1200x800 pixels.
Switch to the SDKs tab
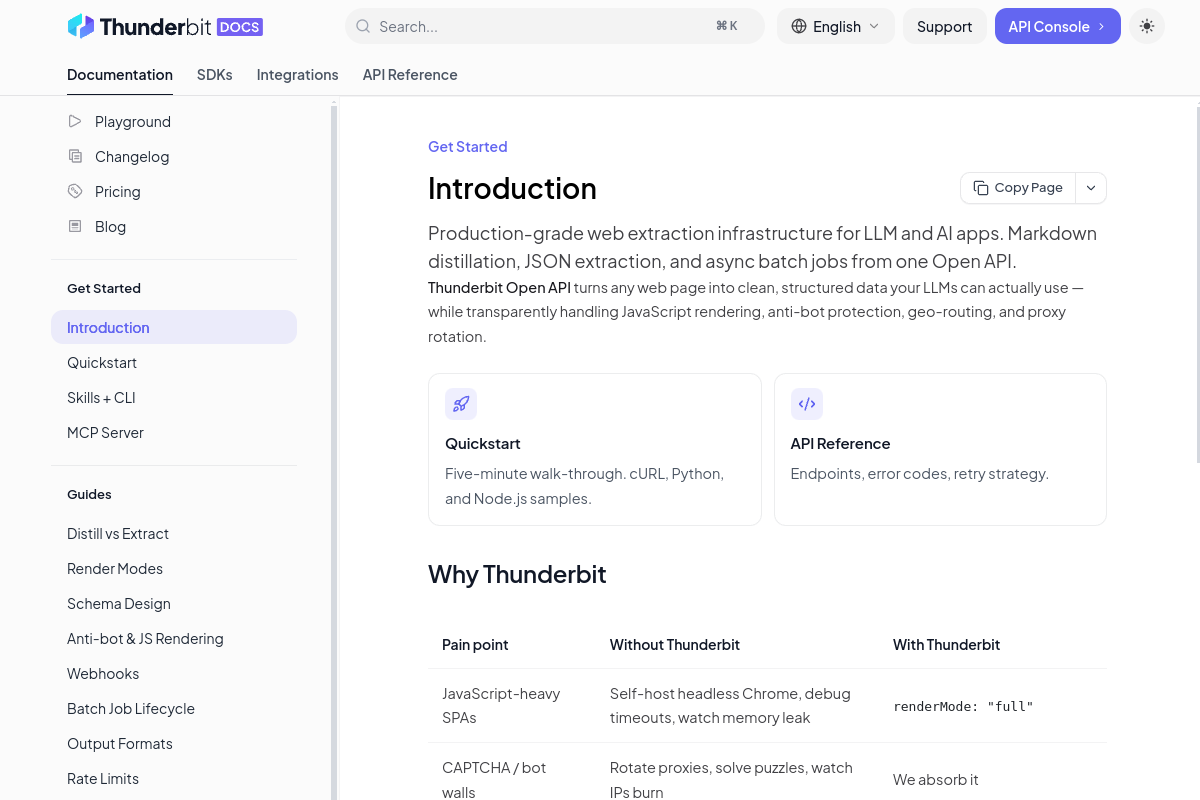(215, 75)
